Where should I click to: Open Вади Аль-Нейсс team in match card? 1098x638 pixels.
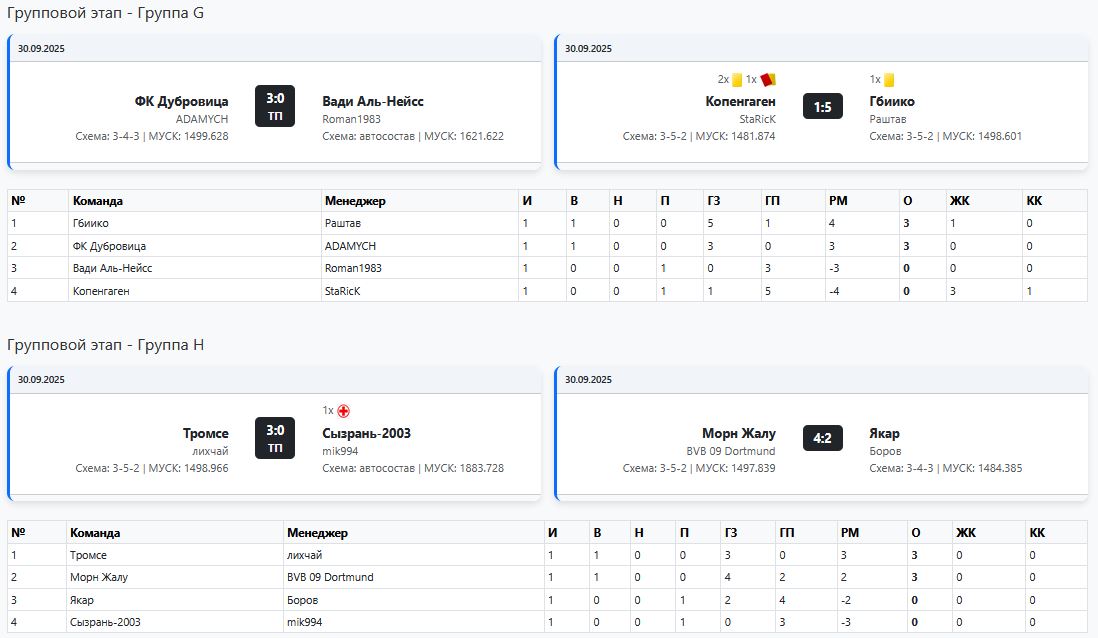373,101
